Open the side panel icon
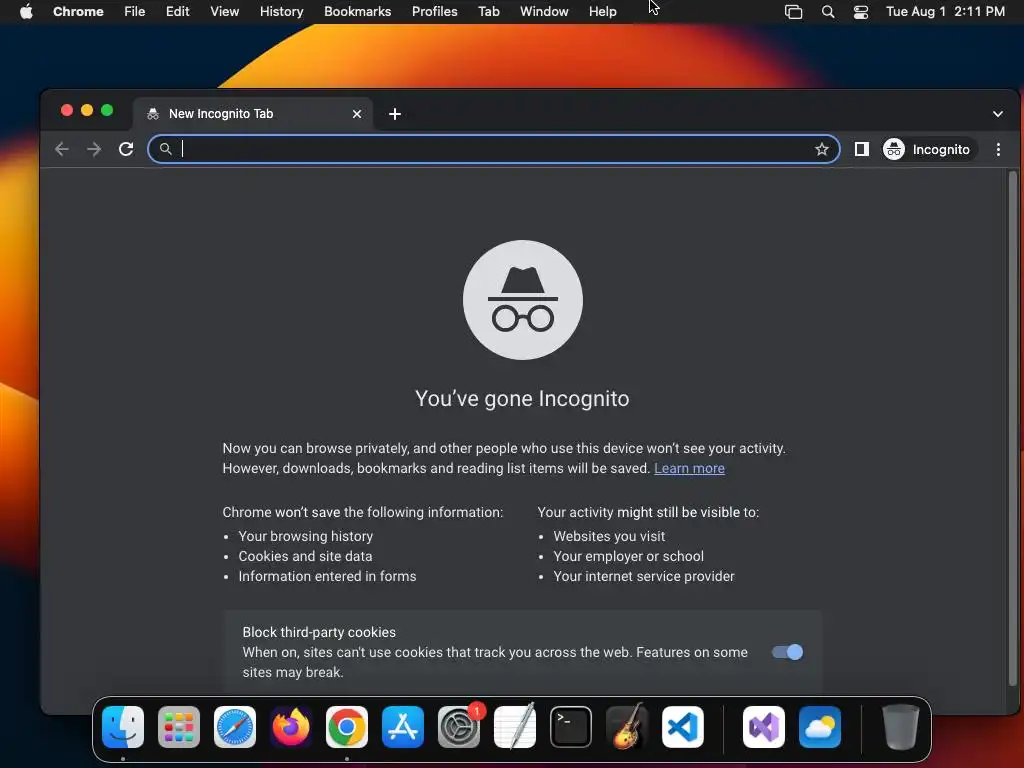 click(x=862, y=150)
